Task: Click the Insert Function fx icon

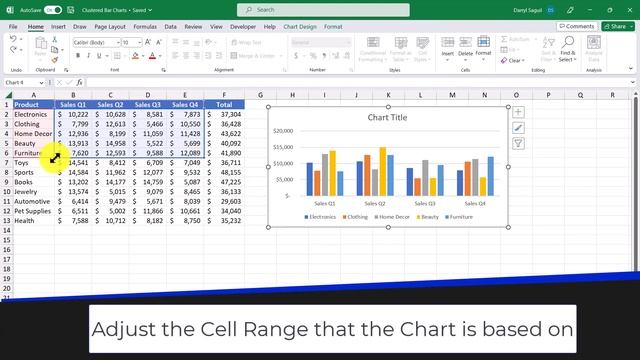Action: tap(79, 82)
